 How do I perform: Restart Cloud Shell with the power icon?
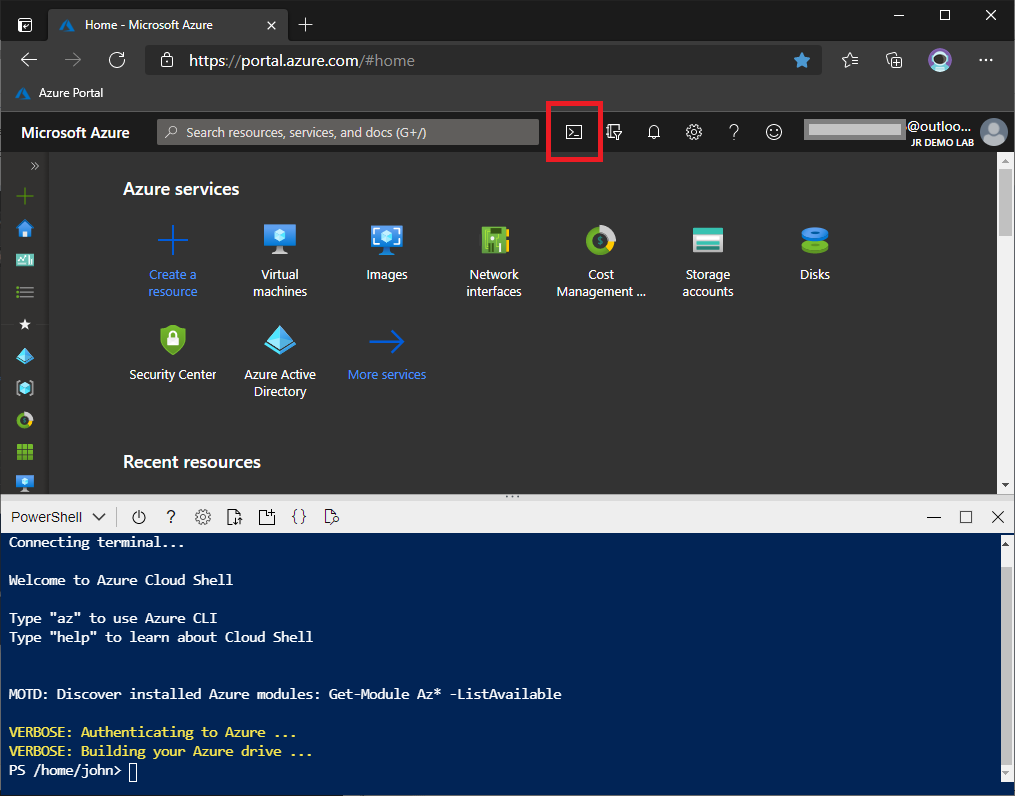(x=139, y=517)
